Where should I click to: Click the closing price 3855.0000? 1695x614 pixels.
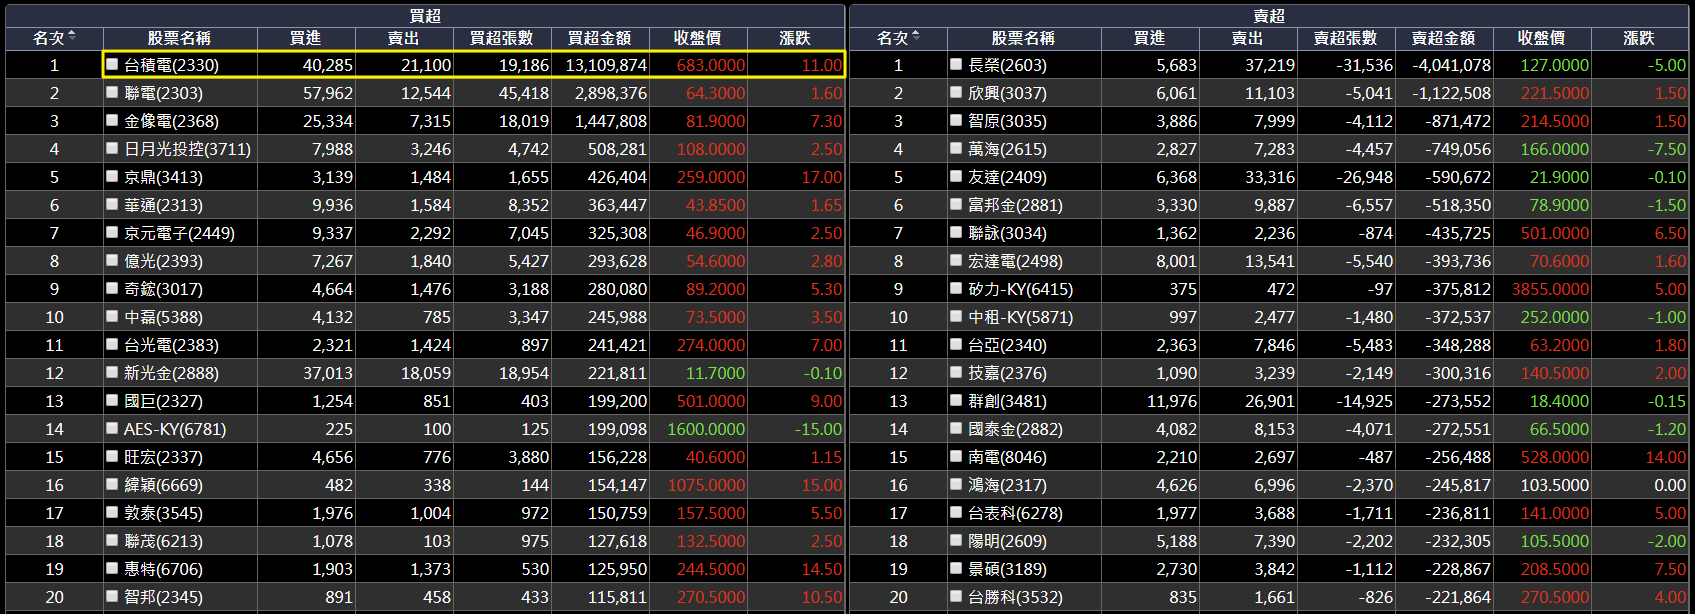(1550, 289)
